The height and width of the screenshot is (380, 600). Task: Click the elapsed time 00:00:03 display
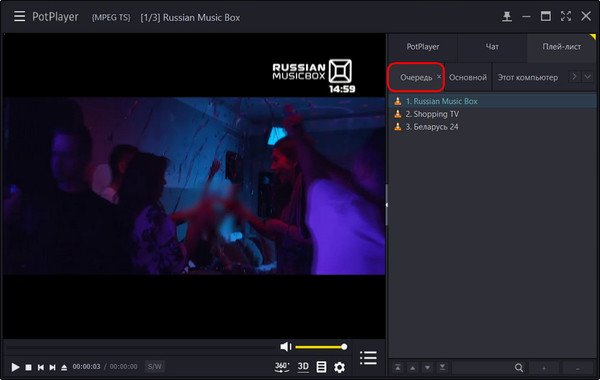[x=86, y=367]
